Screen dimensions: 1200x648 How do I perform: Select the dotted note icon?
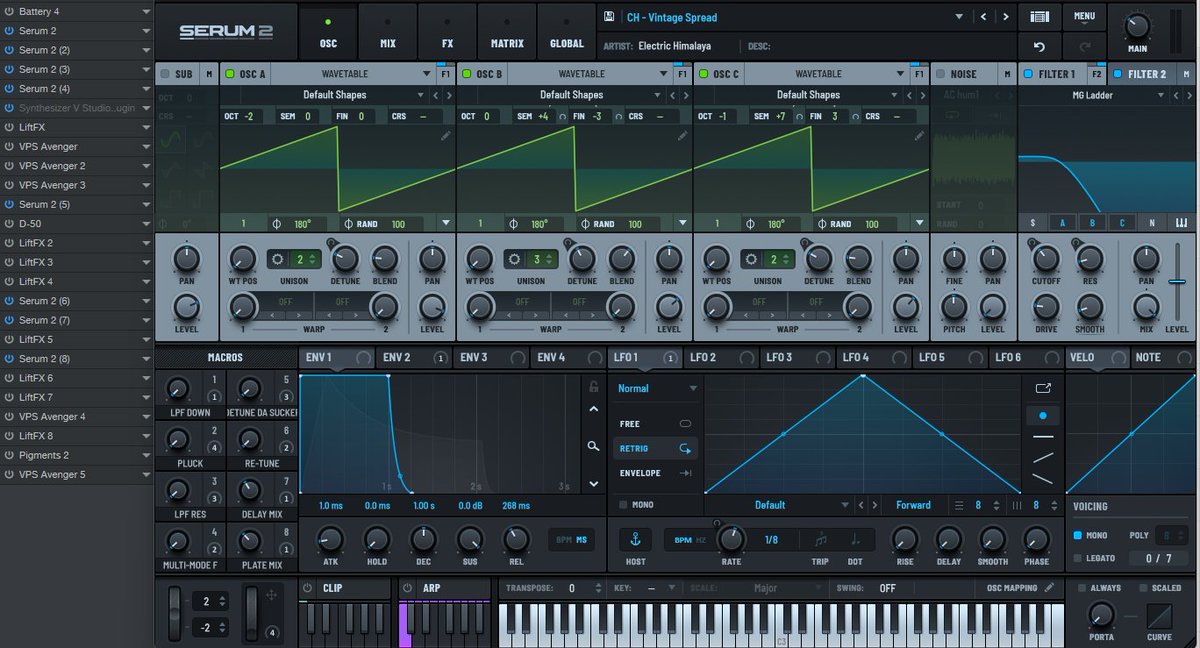coord(855,540)
